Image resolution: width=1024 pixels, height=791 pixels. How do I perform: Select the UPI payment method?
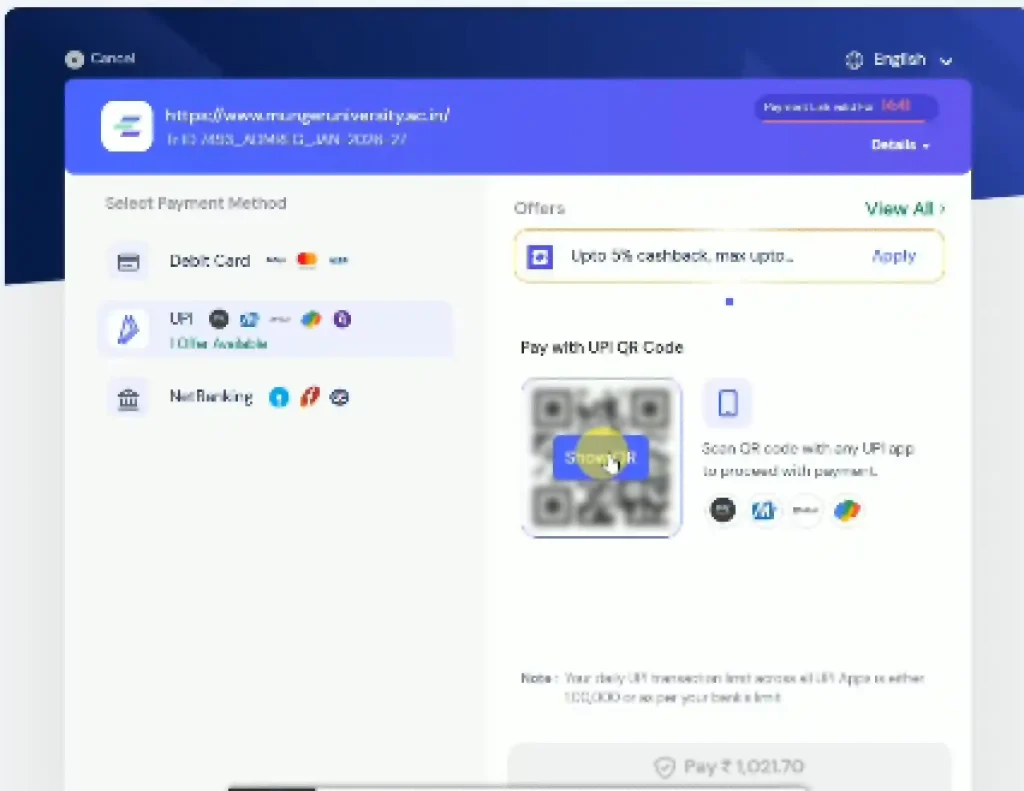274,329
